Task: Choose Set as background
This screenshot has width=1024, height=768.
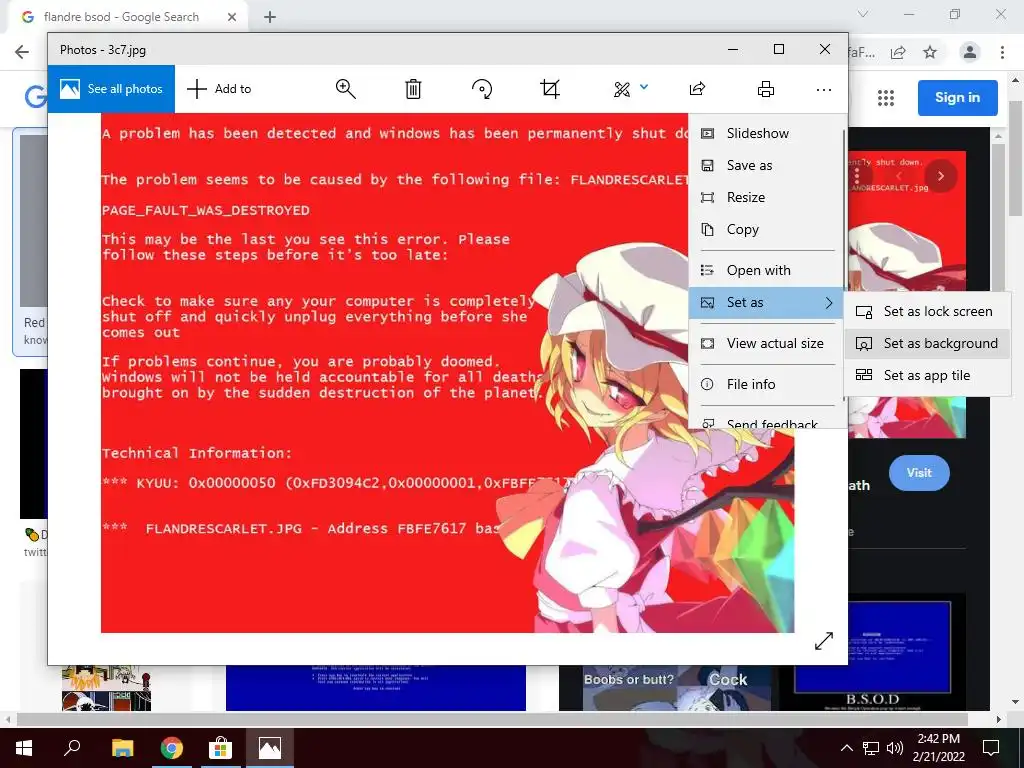Action: tap(927, 344)
